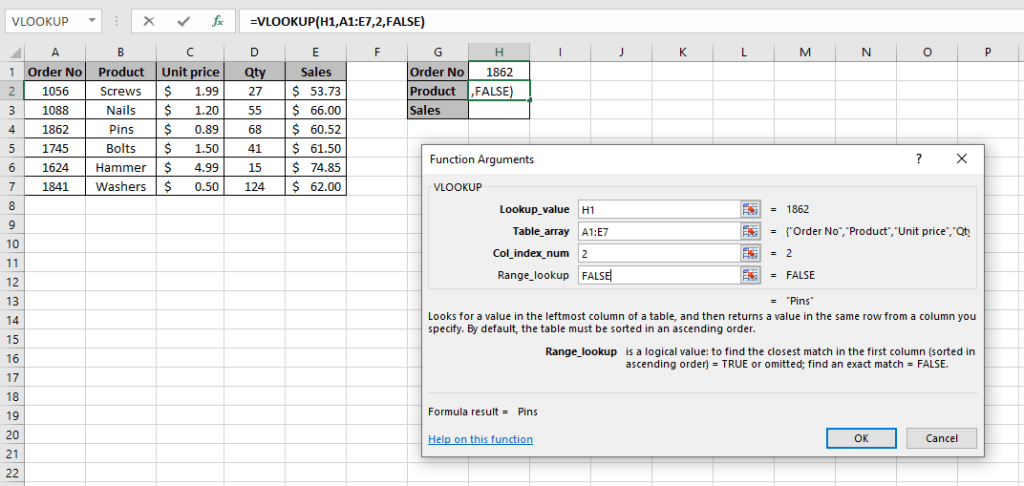The image size is (1024, 486).
Task: Click the Qty header cell
Action: coord(255,72)
